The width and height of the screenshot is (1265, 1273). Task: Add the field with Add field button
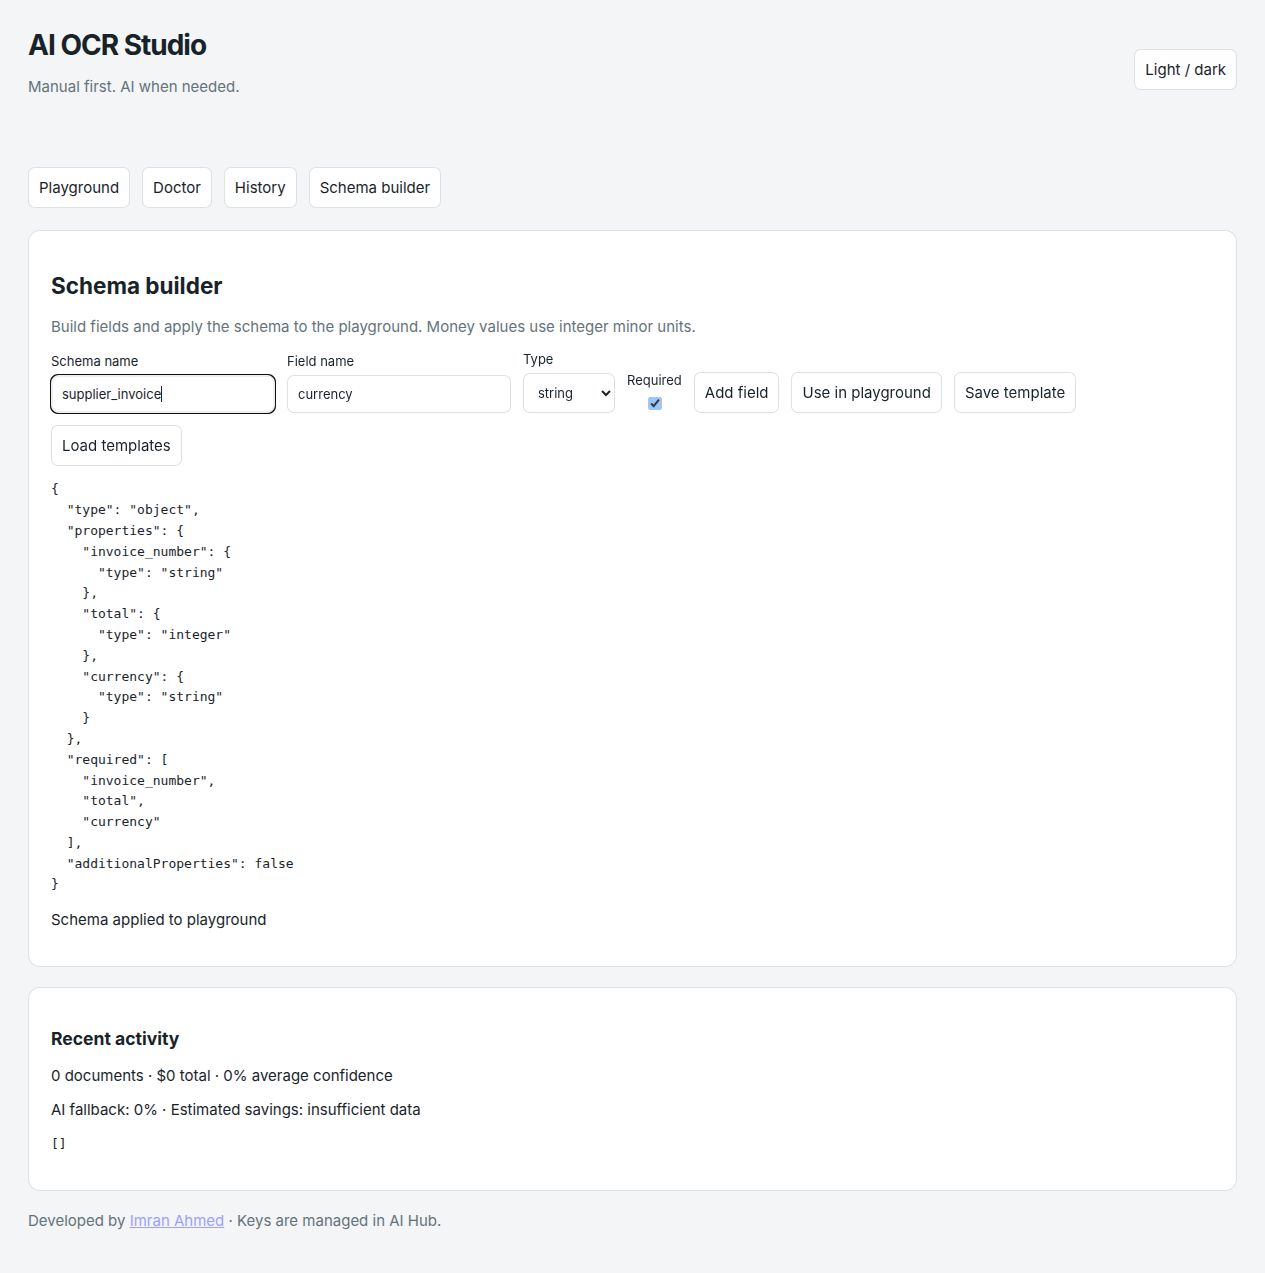736,393
